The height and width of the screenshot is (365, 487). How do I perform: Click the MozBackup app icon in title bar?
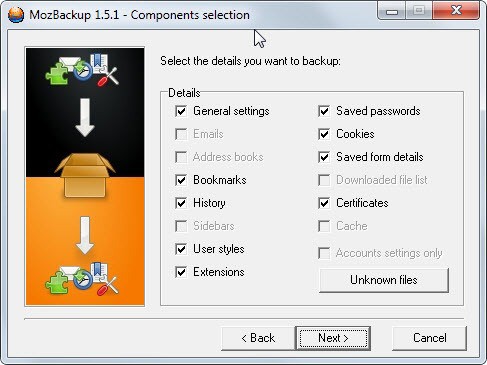point(16,15)
